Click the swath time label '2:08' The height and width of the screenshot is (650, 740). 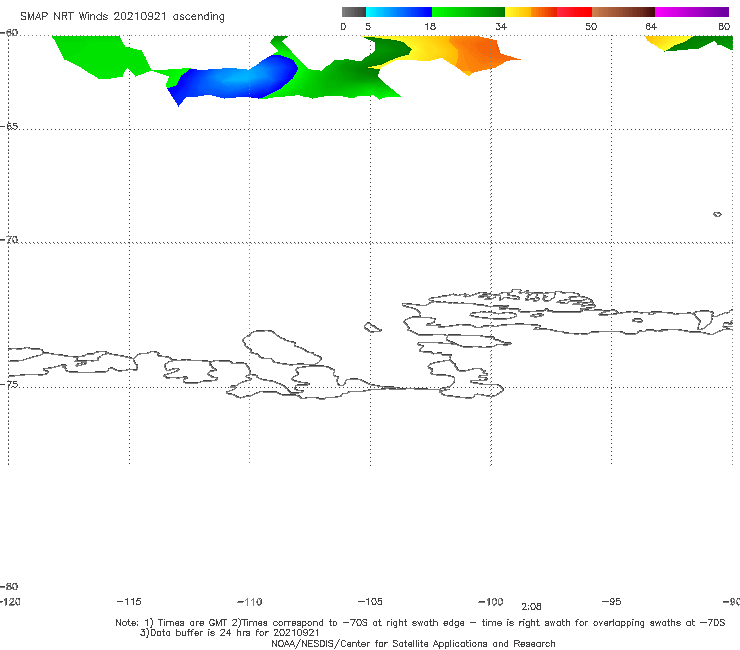(531, 607)
